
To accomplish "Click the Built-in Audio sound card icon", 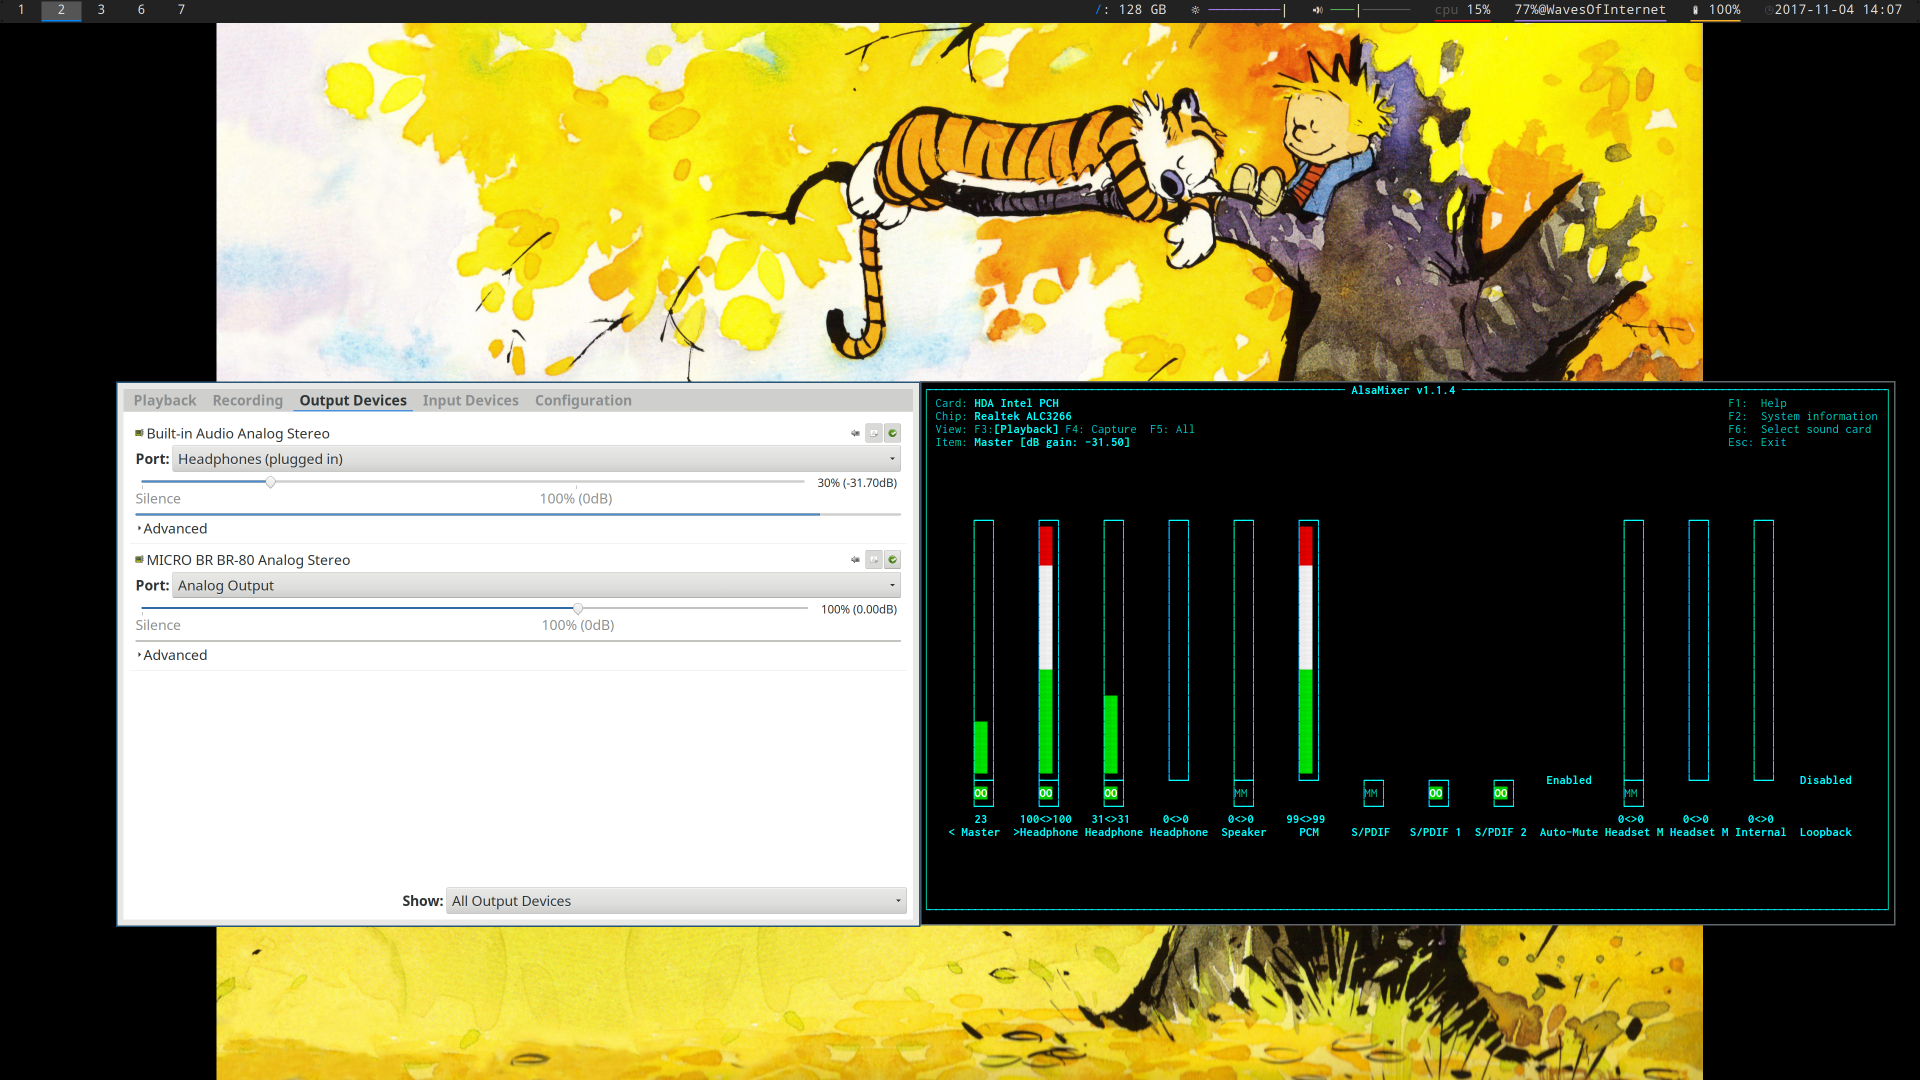I will pyautogui.click(x=139, y=433).
